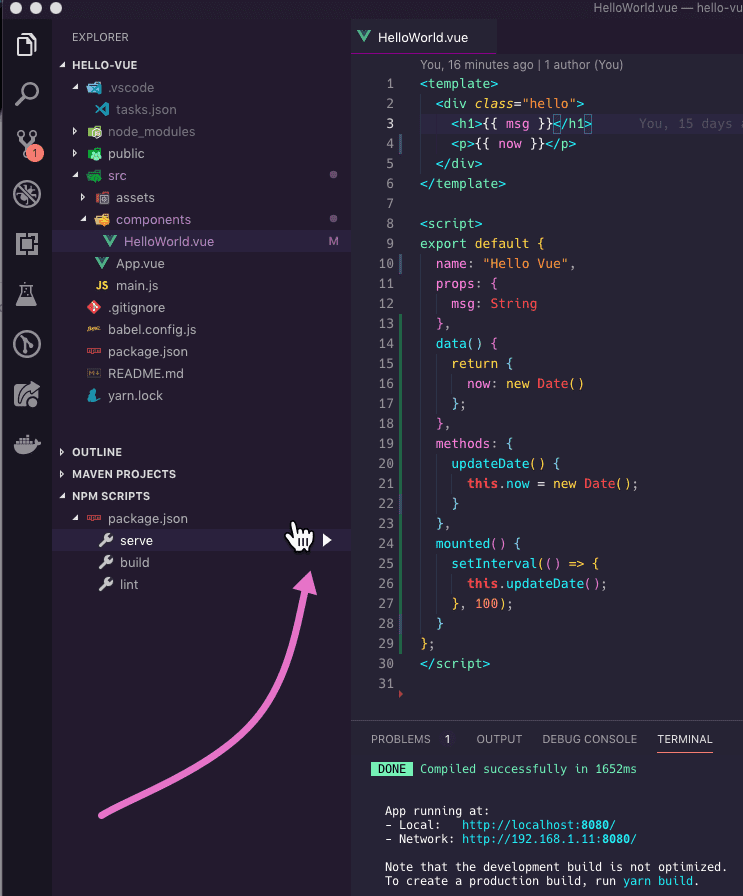Screen dimensions: 743x896
Task: Expand the MAVEN PROJECTS section
Action: 123,474
